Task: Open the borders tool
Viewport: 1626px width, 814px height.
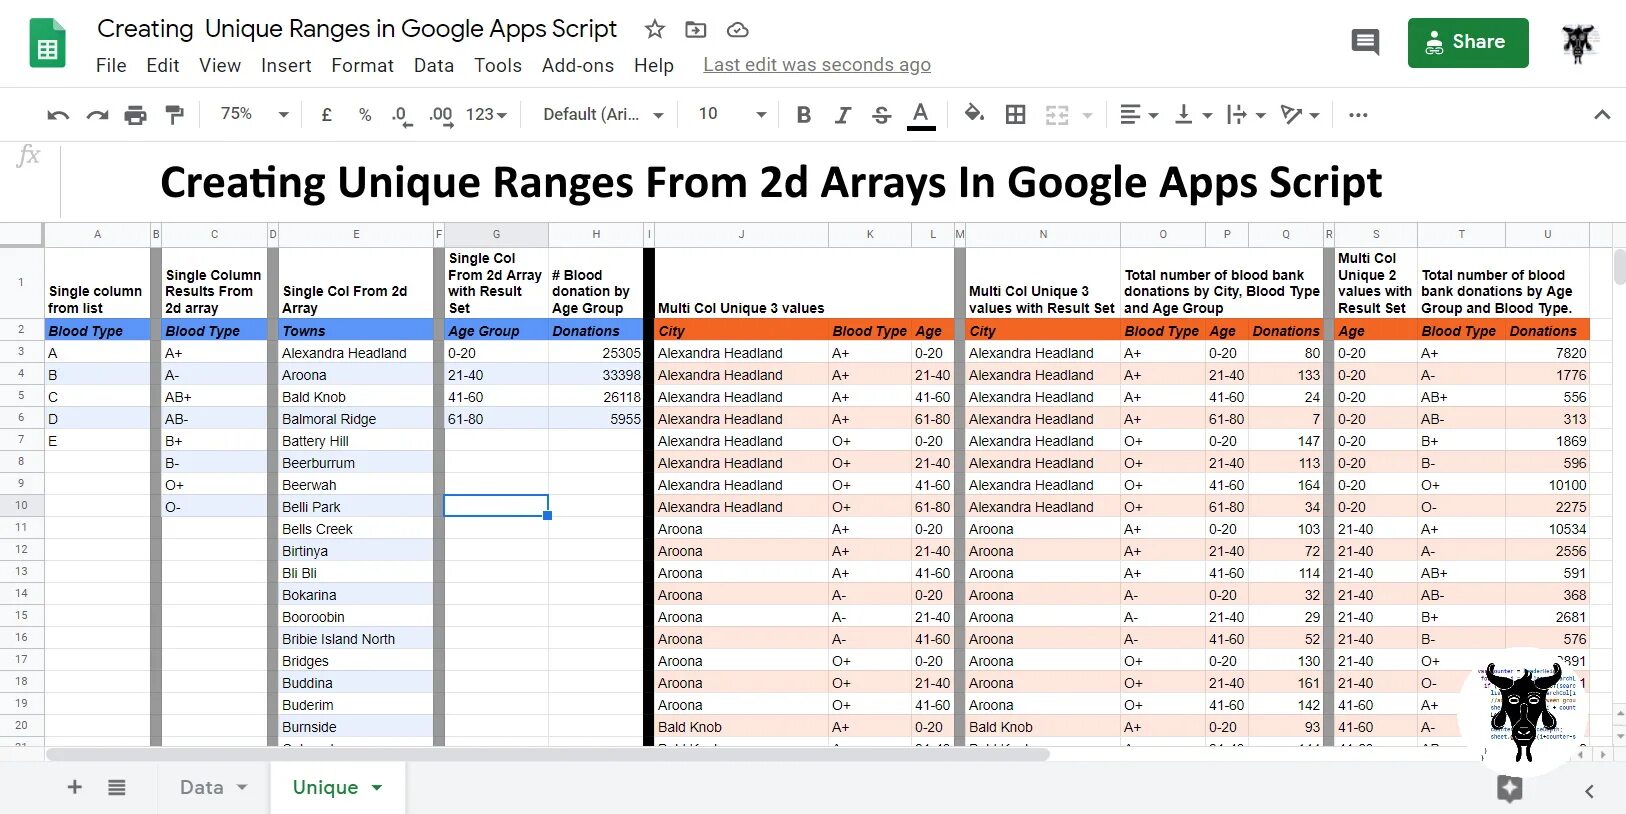Action: tap(1015, 115)
